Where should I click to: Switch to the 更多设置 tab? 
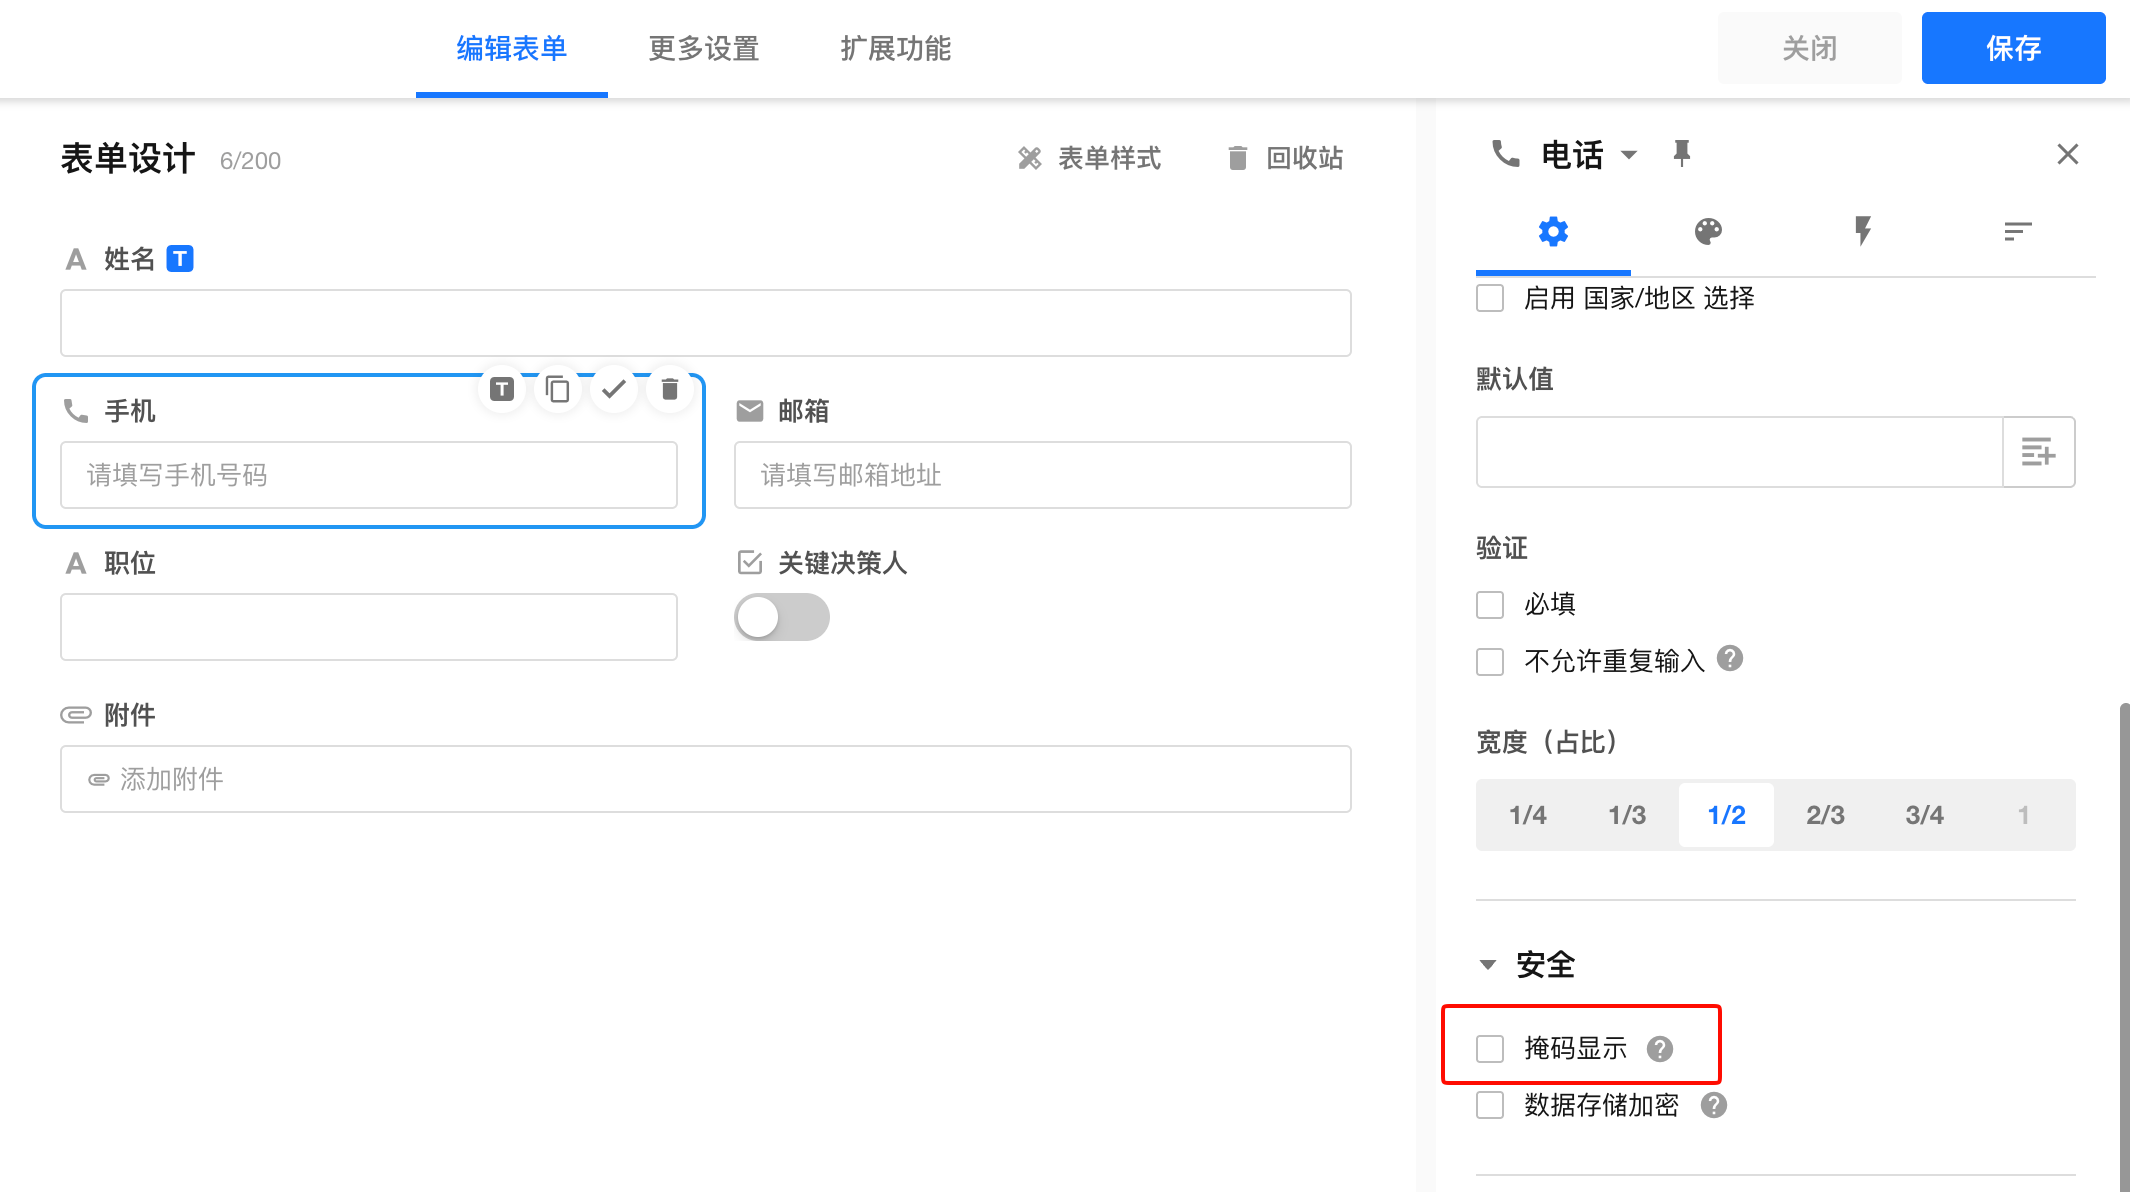pos(703,48)
